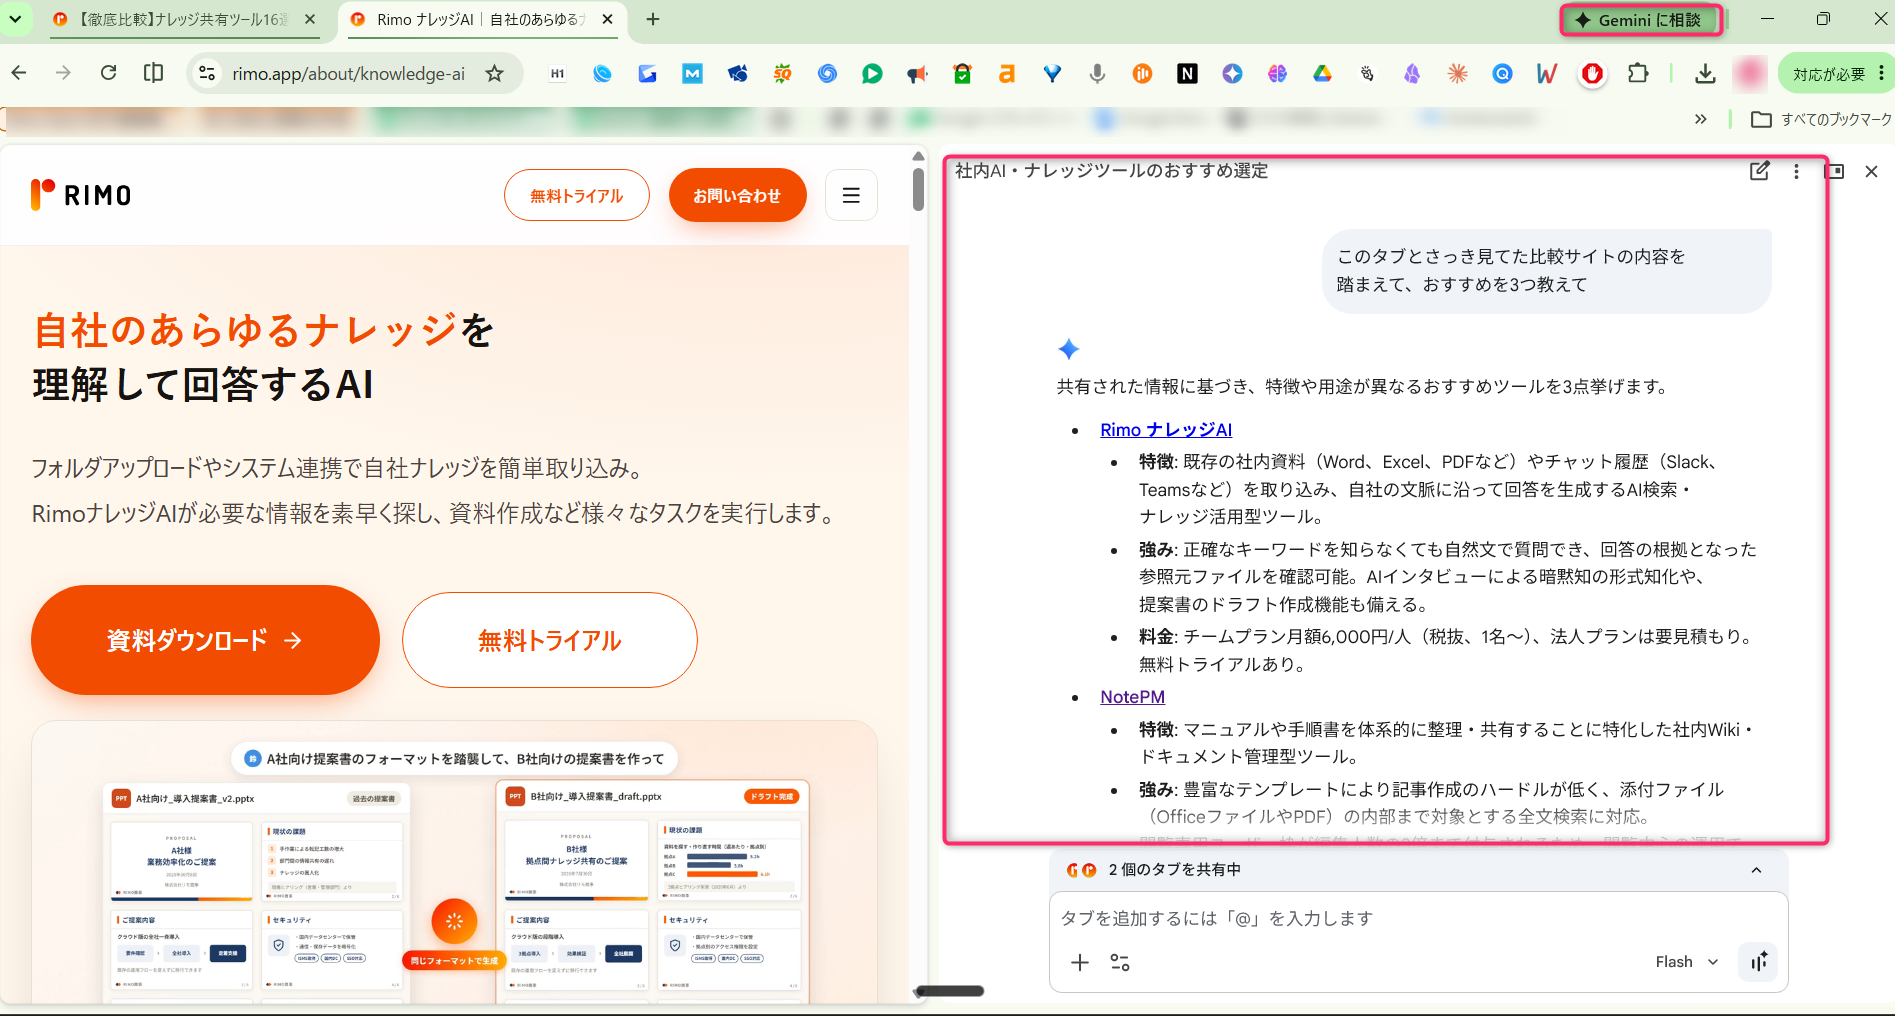Click the green play bubble extension icon
Screen dimensions: 1895x1016
pos(872,73)
